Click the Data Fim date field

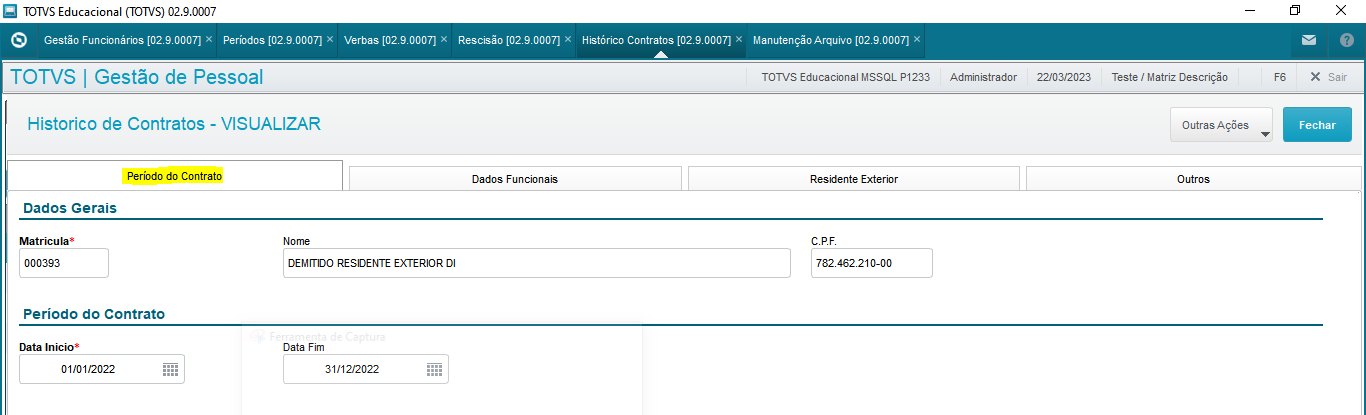point(366,369)
